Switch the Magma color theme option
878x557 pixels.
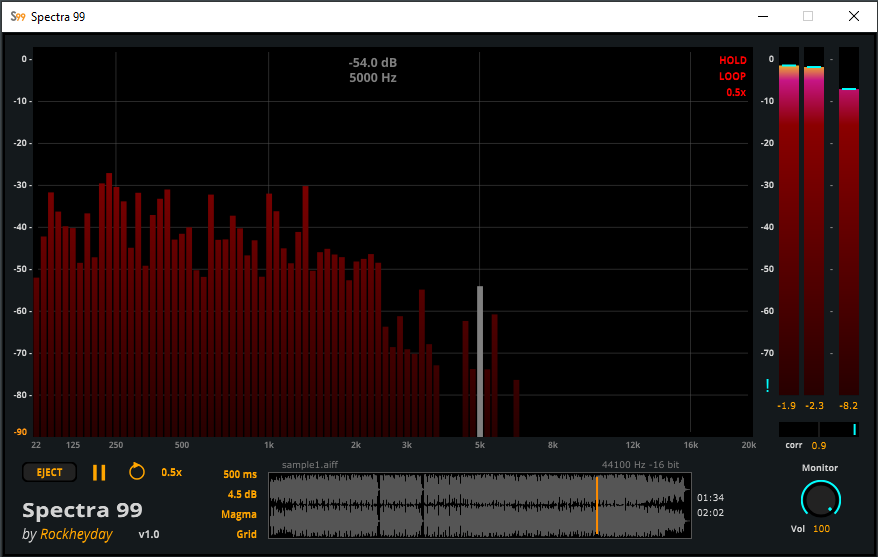point(239,514)
